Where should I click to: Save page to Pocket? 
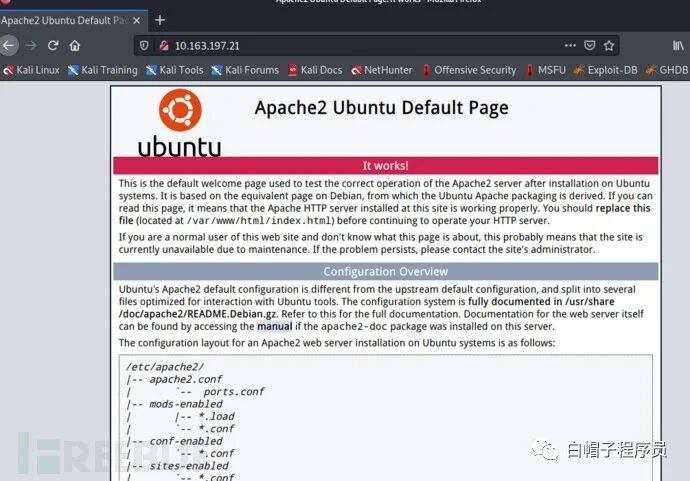[590, 45]
